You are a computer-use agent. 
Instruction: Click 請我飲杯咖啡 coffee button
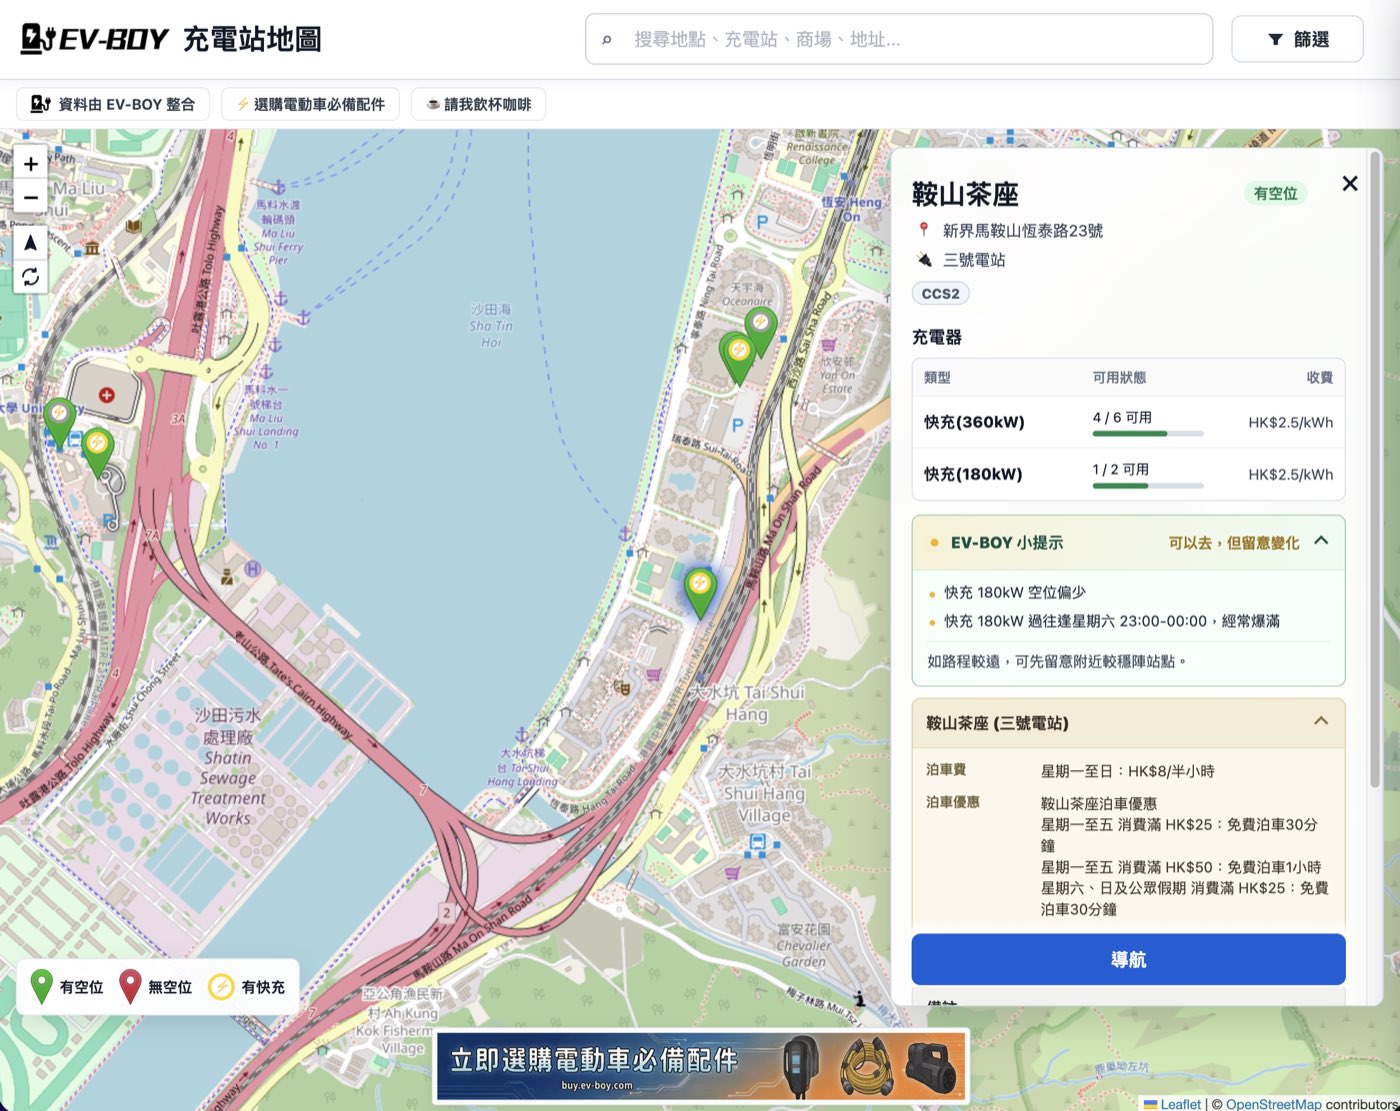478,104
